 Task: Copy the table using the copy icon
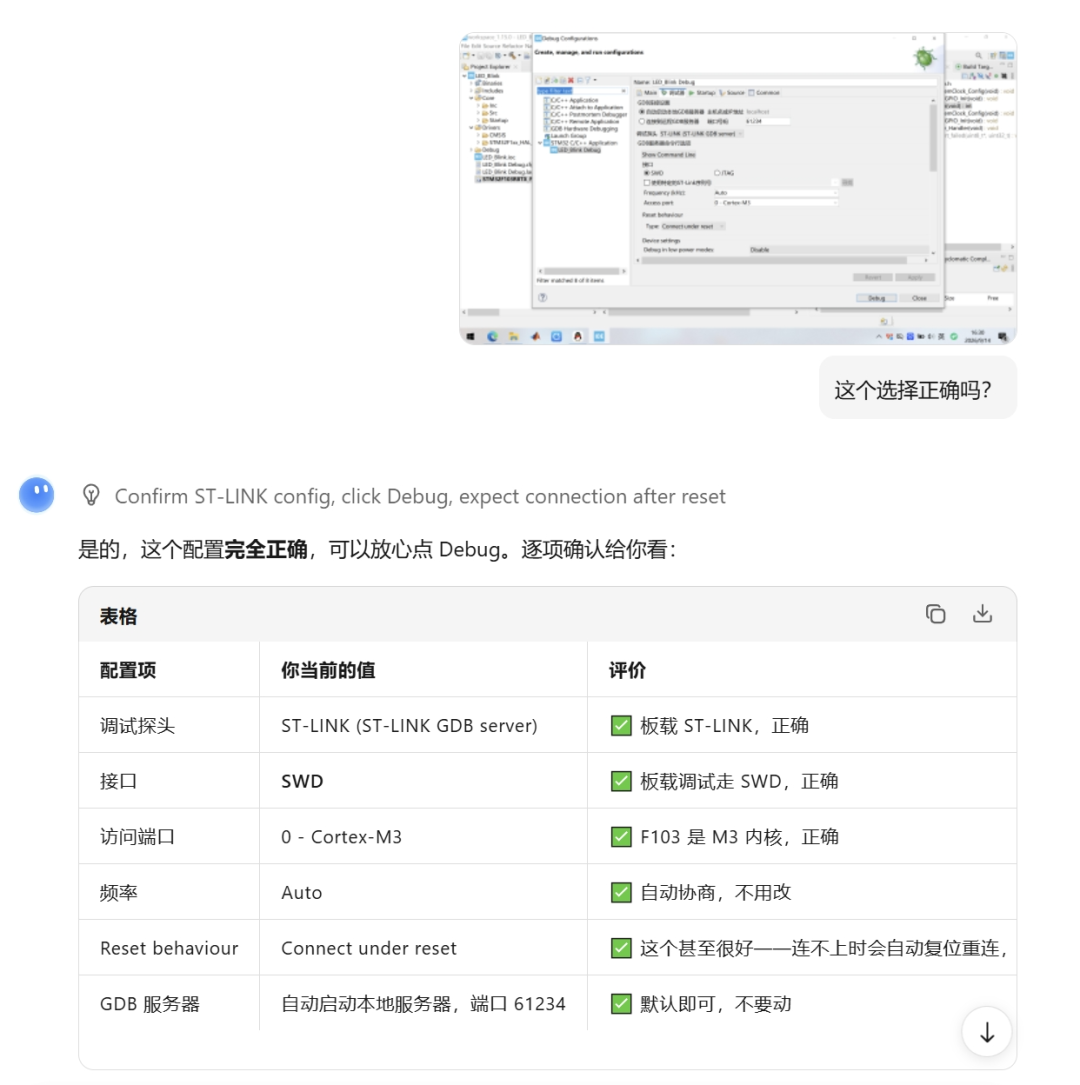pos(935,614)
